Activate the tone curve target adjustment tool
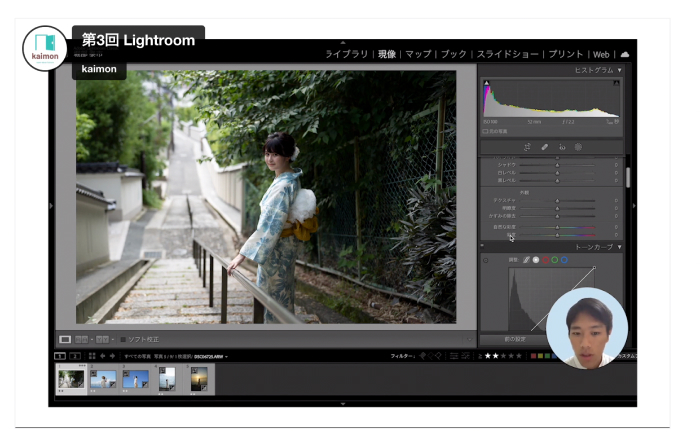700x440 pixels. (487, 261)
